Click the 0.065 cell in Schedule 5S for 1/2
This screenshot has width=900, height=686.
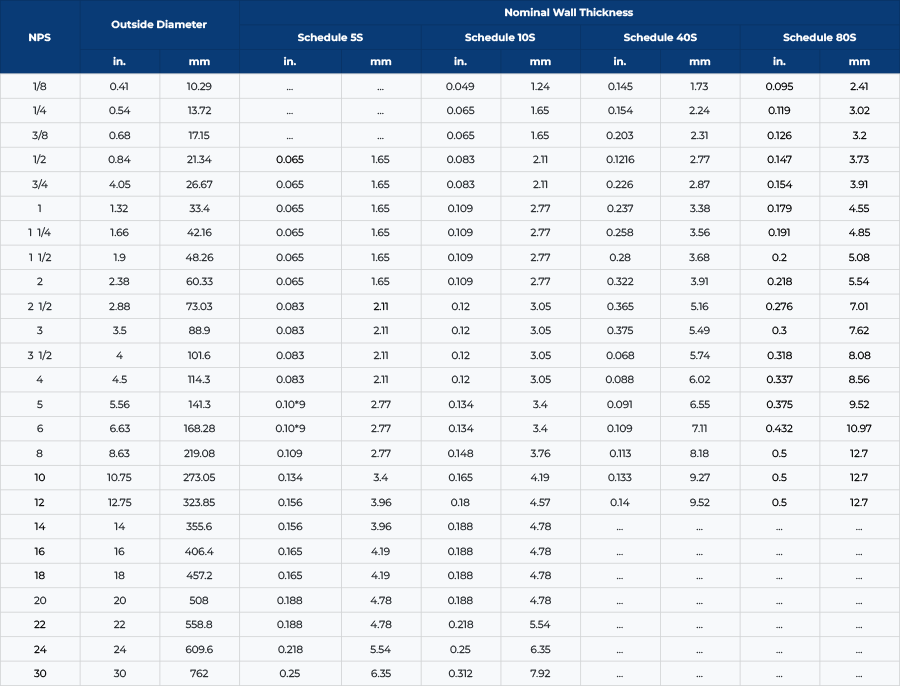pos(290,159)
